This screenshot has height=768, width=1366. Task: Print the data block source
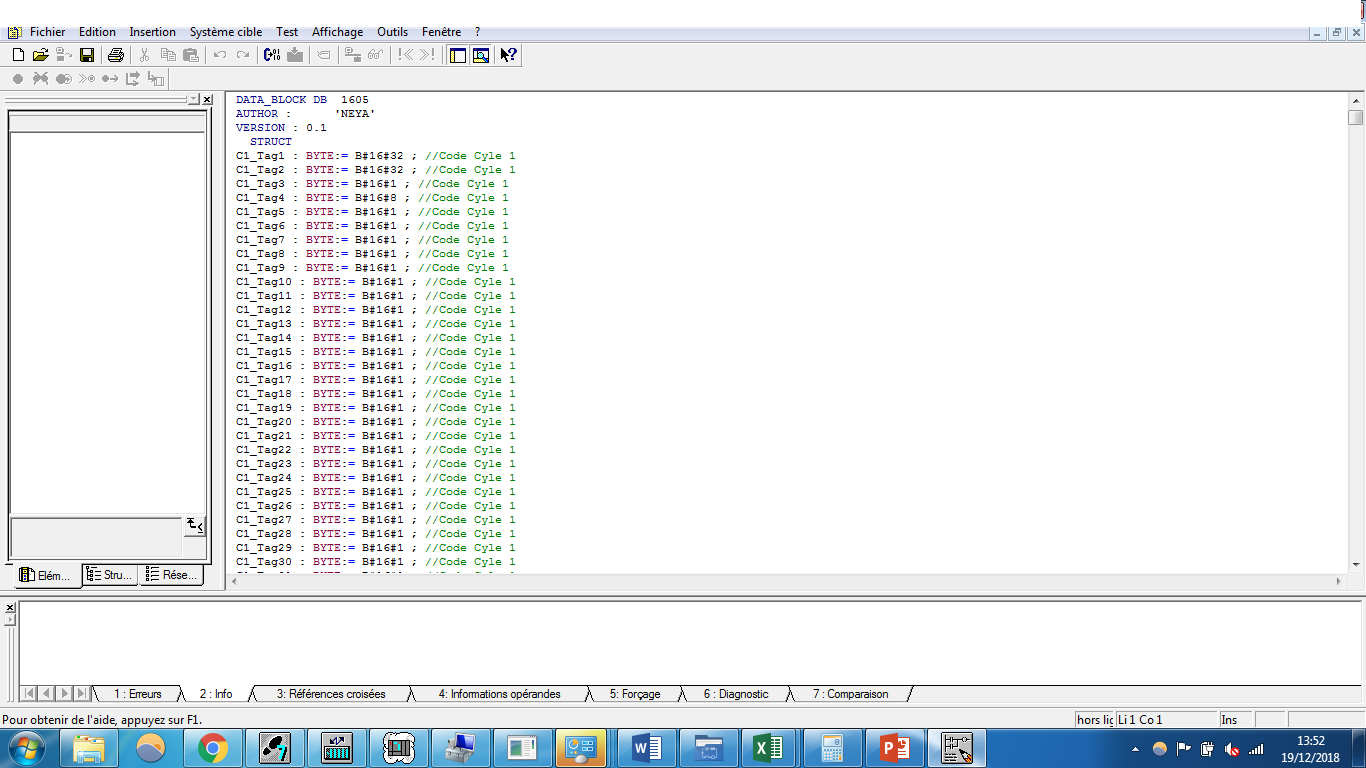click(116, 55)
